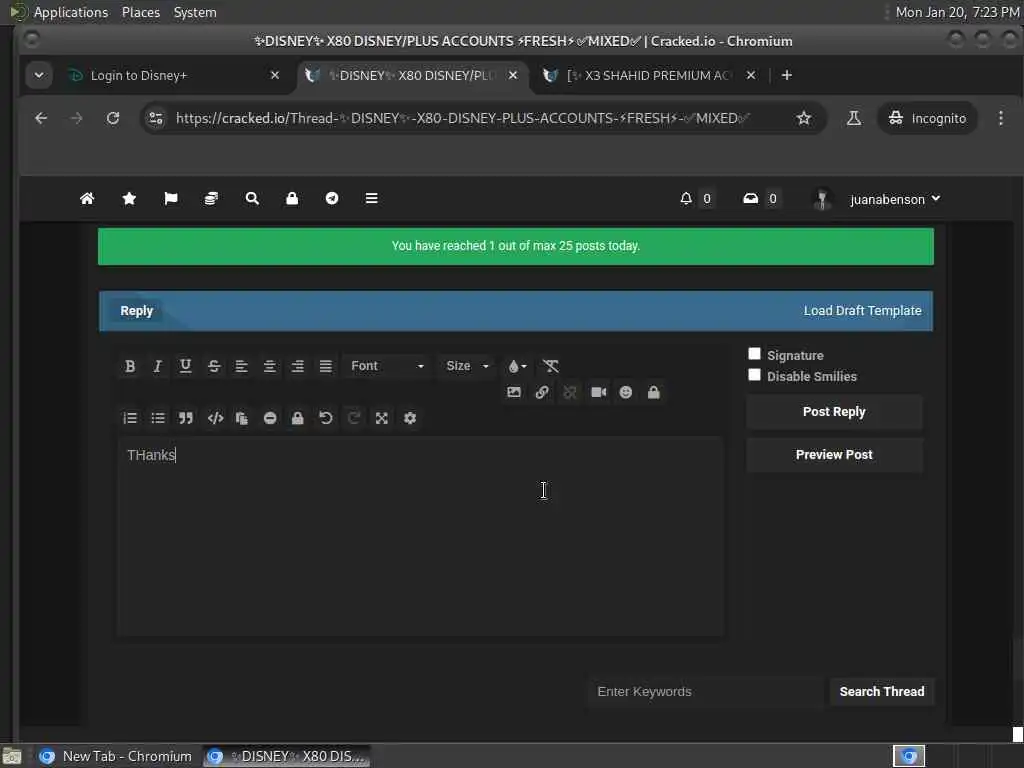Switch to X3 SHAHID PREMIUM tab

(650, 75)
